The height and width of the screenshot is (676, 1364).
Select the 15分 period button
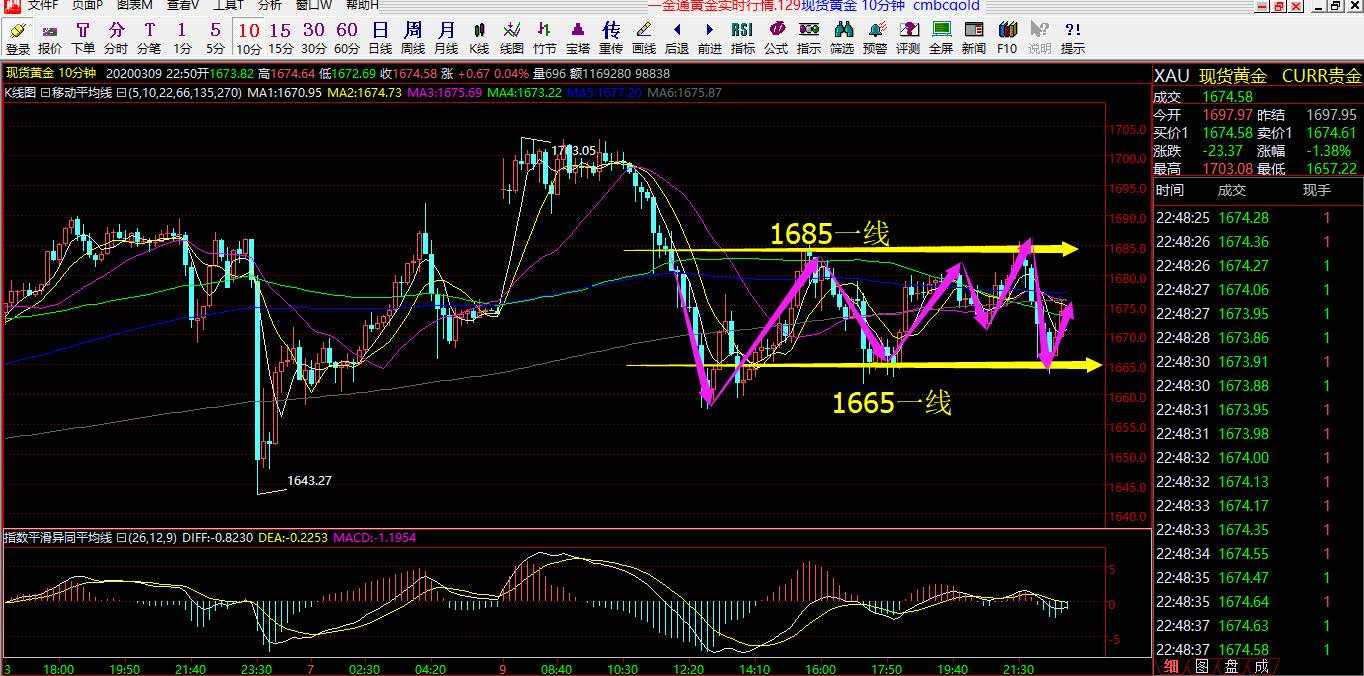(281, 38)
